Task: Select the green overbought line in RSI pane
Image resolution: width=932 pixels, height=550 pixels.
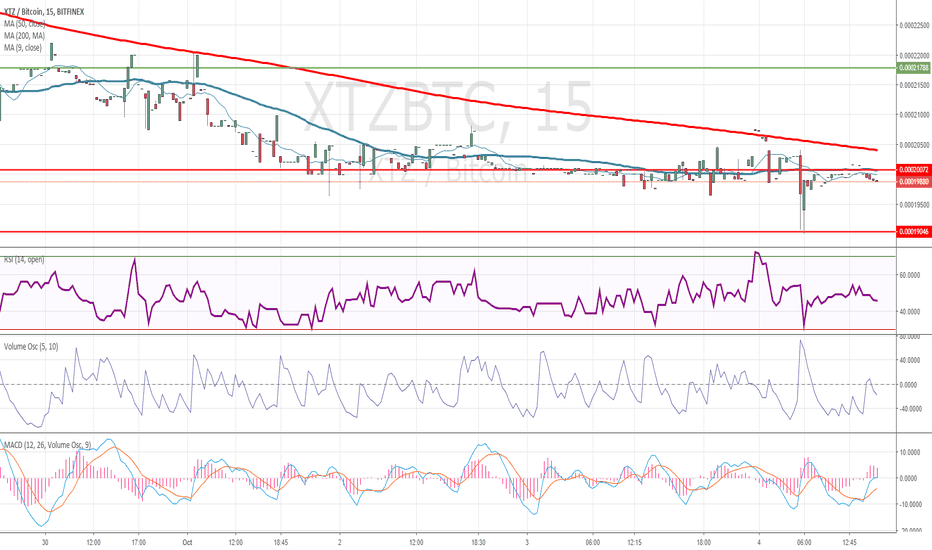Action: tap(447, 257)
